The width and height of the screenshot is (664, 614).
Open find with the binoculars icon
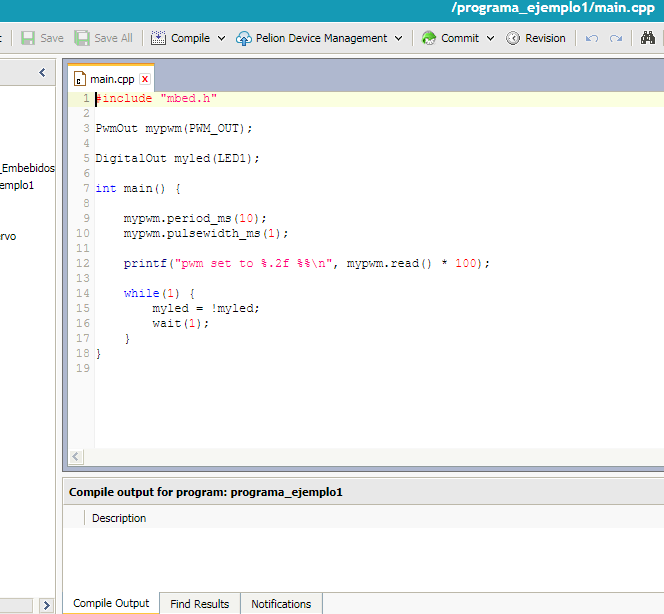click(x=648, y=38)
